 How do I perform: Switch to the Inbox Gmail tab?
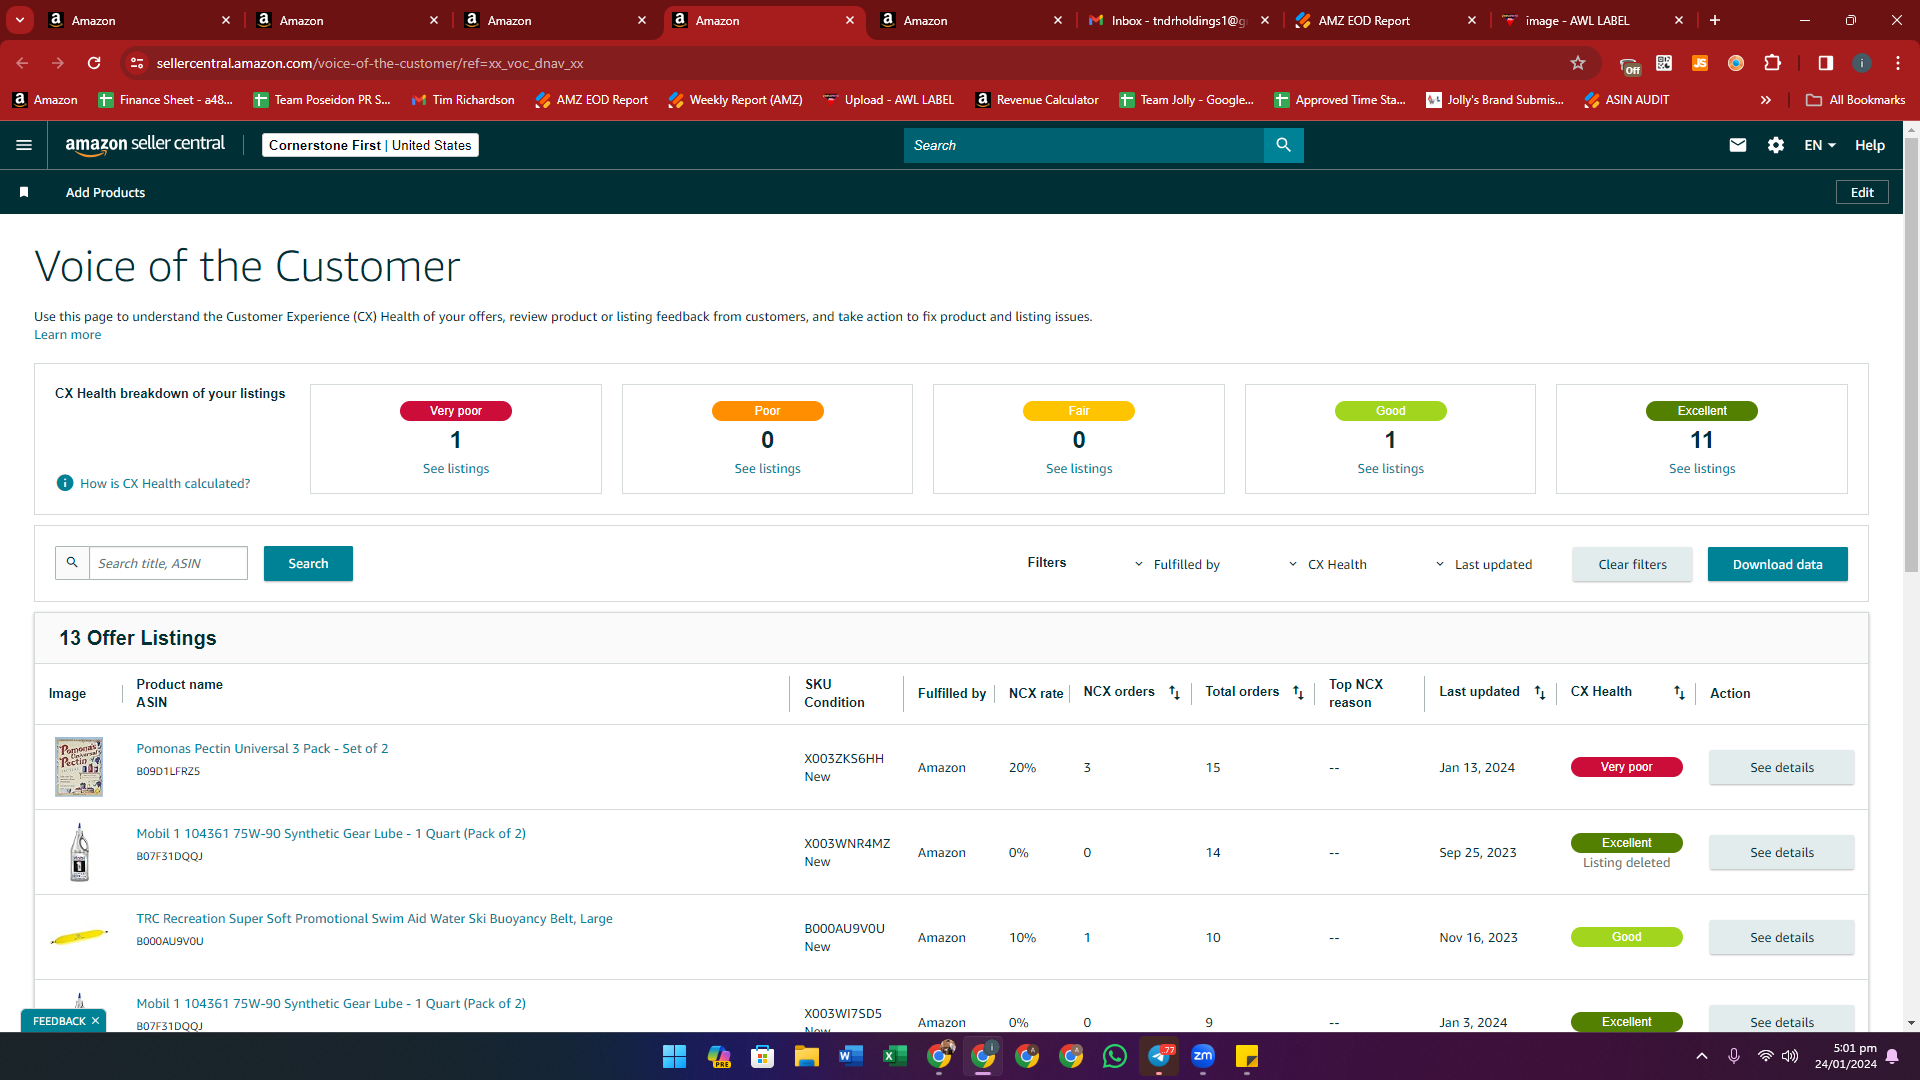[1178, 20]
